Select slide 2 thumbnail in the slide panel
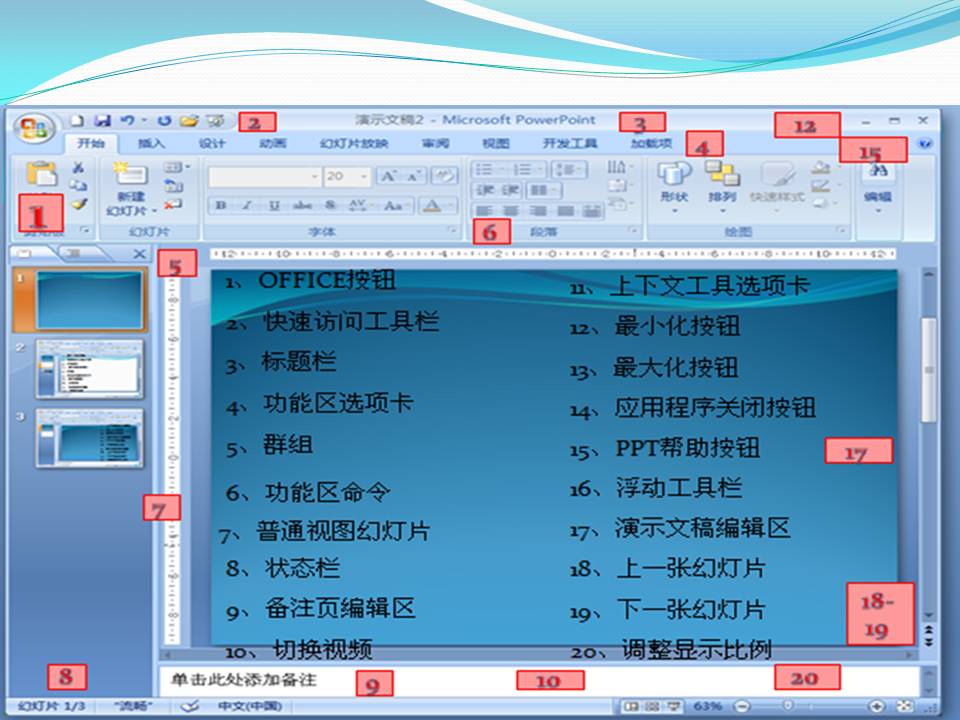Image resolution: width=960 pixels, height=720 pixels. [x=89, y=369]
